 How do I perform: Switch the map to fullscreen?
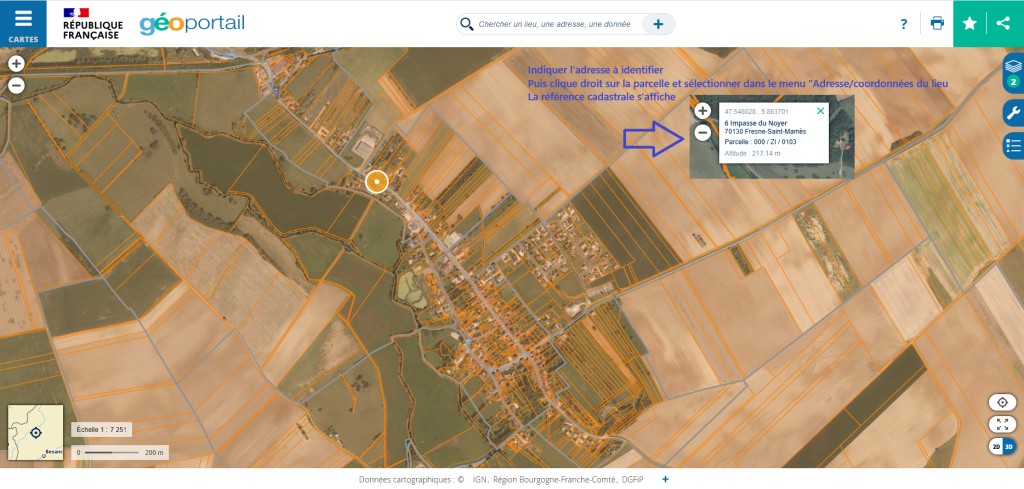(1002, 424)
